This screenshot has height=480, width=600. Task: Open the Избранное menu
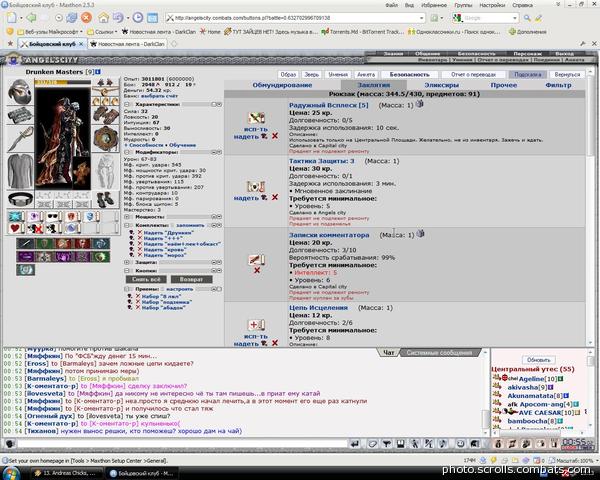[x=434, y=5]
